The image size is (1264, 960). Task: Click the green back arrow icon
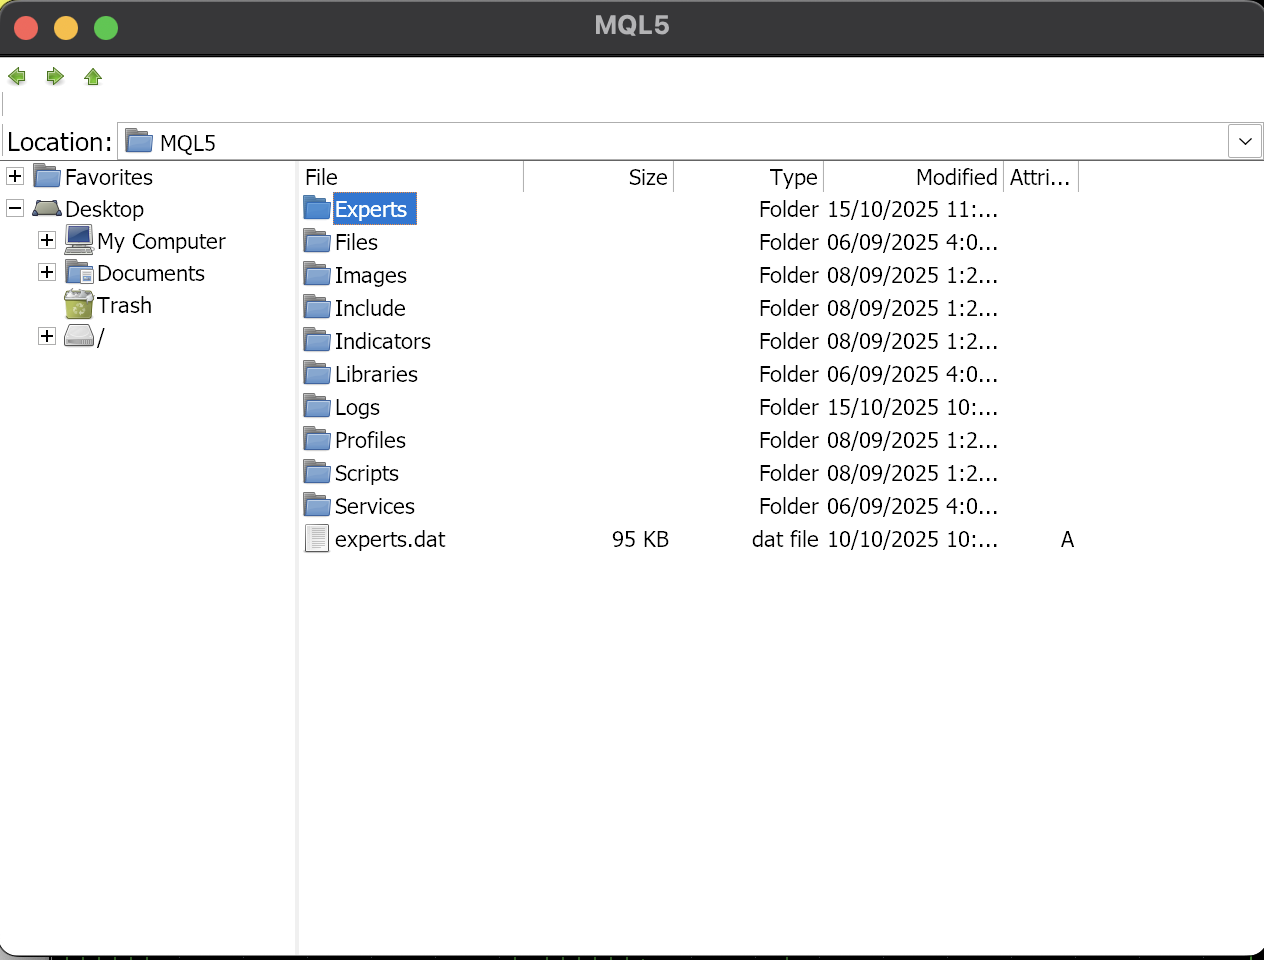[17, 77]
